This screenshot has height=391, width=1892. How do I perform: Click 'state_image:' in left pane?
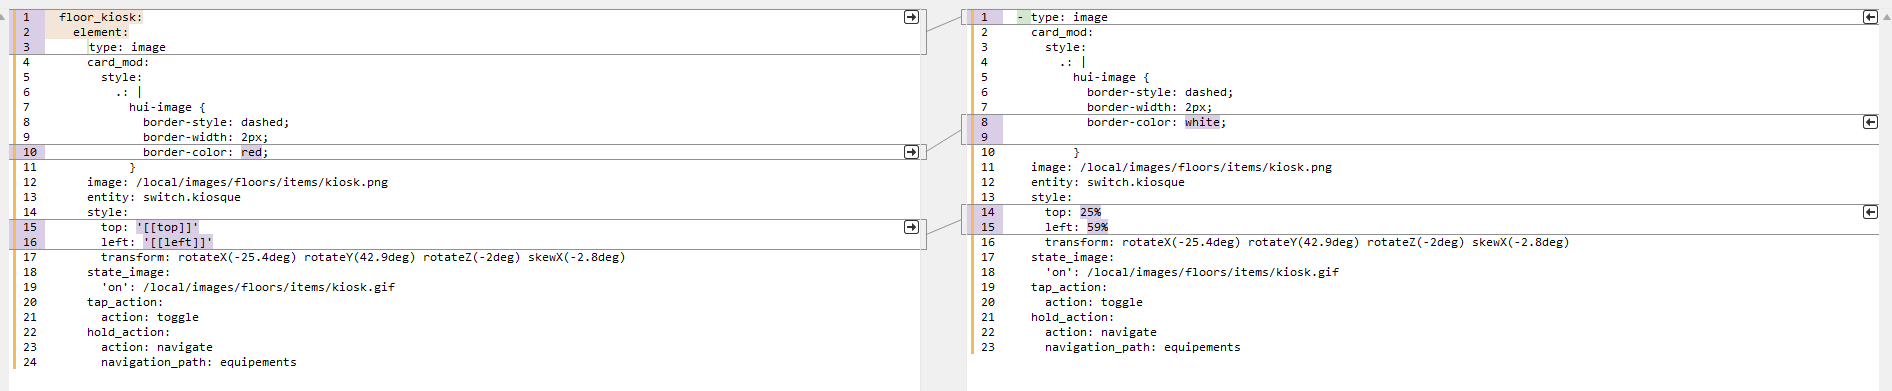(129, 272)
